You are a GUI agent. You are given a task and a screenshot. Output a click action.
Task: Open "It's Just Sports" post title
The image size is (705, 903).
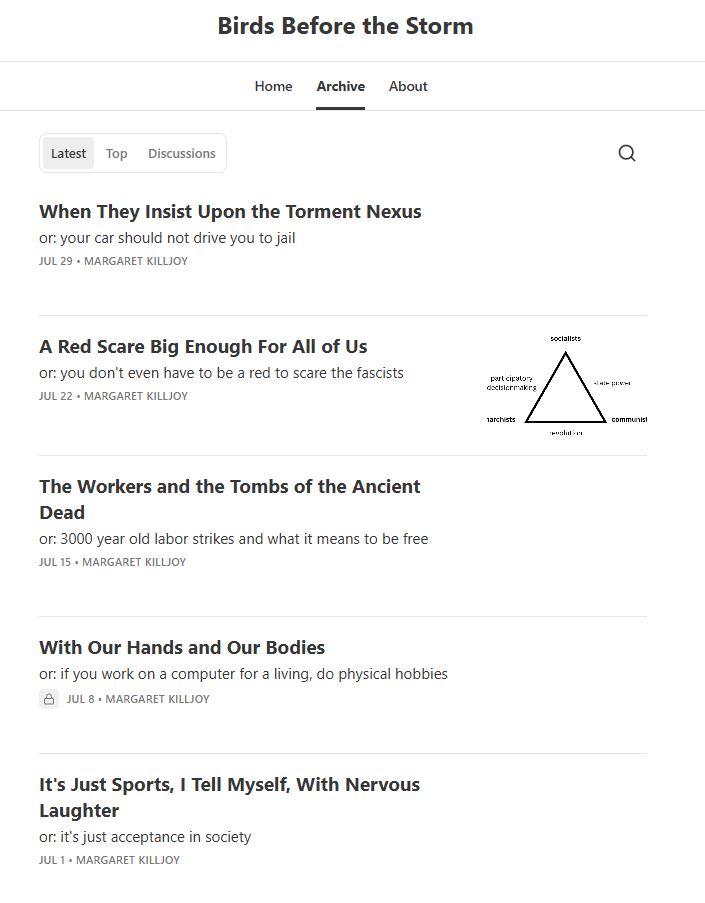(230, 797)
